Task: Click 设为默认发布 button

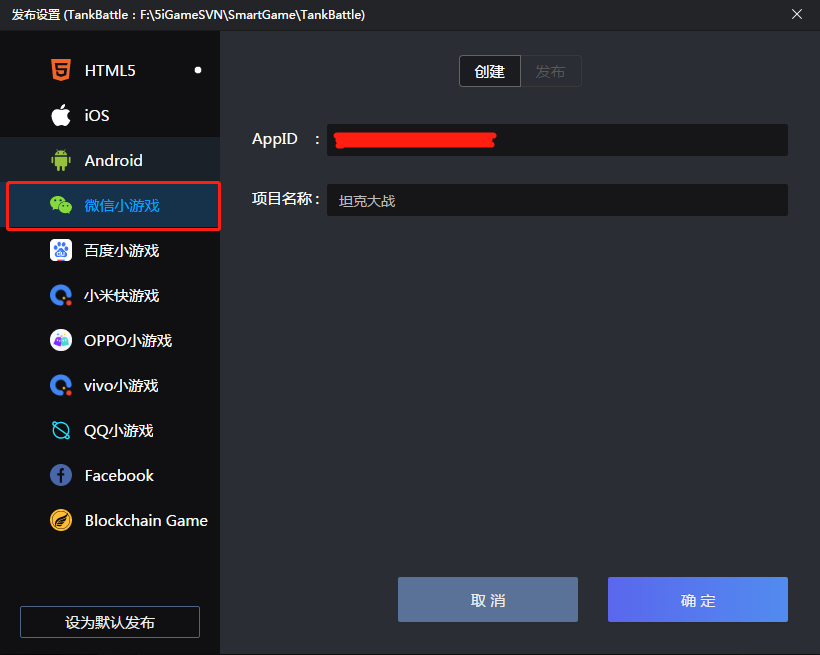Action: 110,622
